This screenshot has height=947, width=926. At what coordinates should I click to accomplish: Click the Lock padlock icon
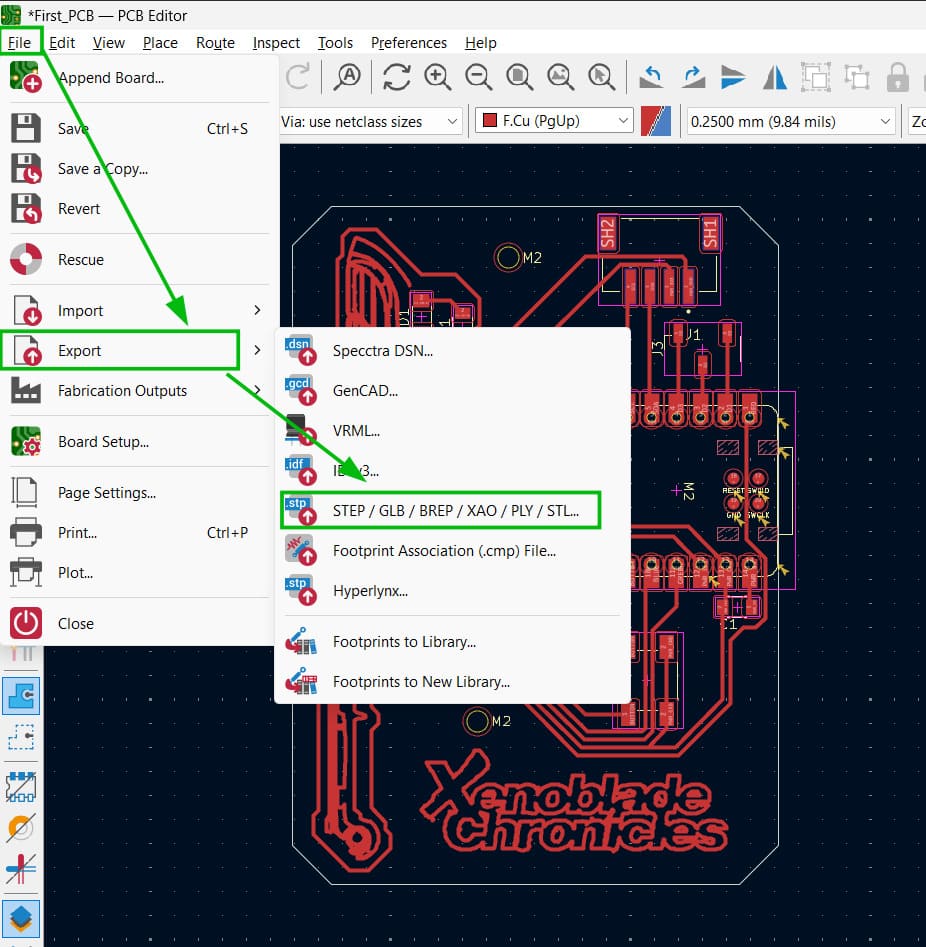898,77
